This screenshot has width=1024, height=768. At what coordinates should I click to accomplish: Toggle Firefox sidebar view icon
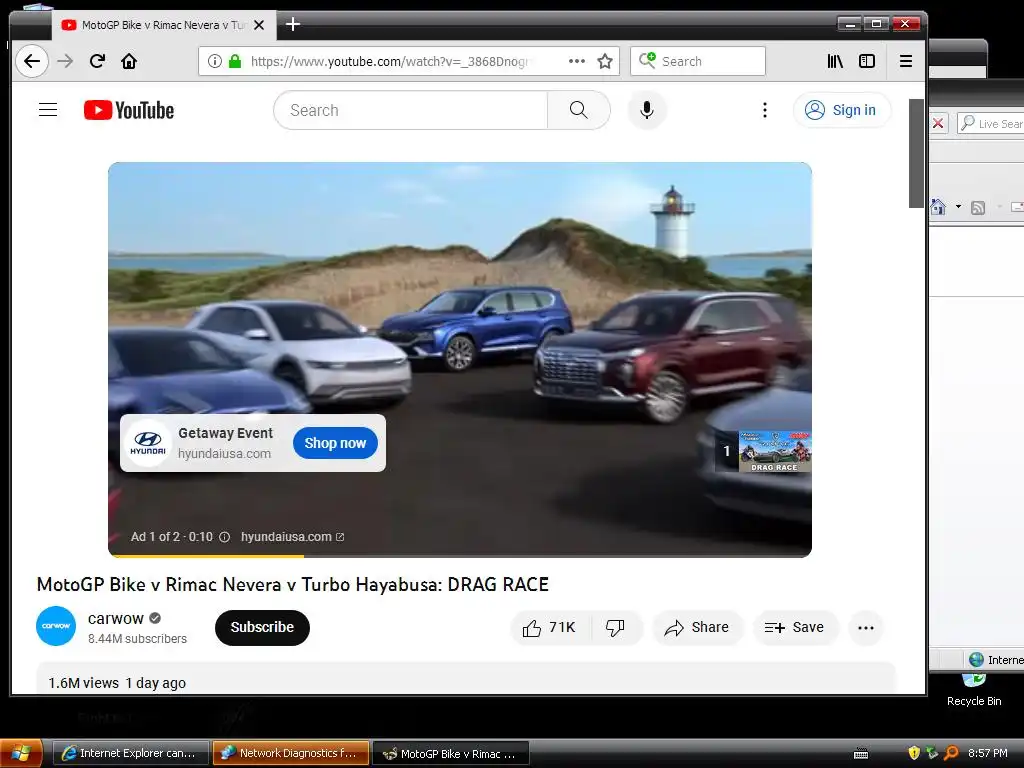[867, 61]
